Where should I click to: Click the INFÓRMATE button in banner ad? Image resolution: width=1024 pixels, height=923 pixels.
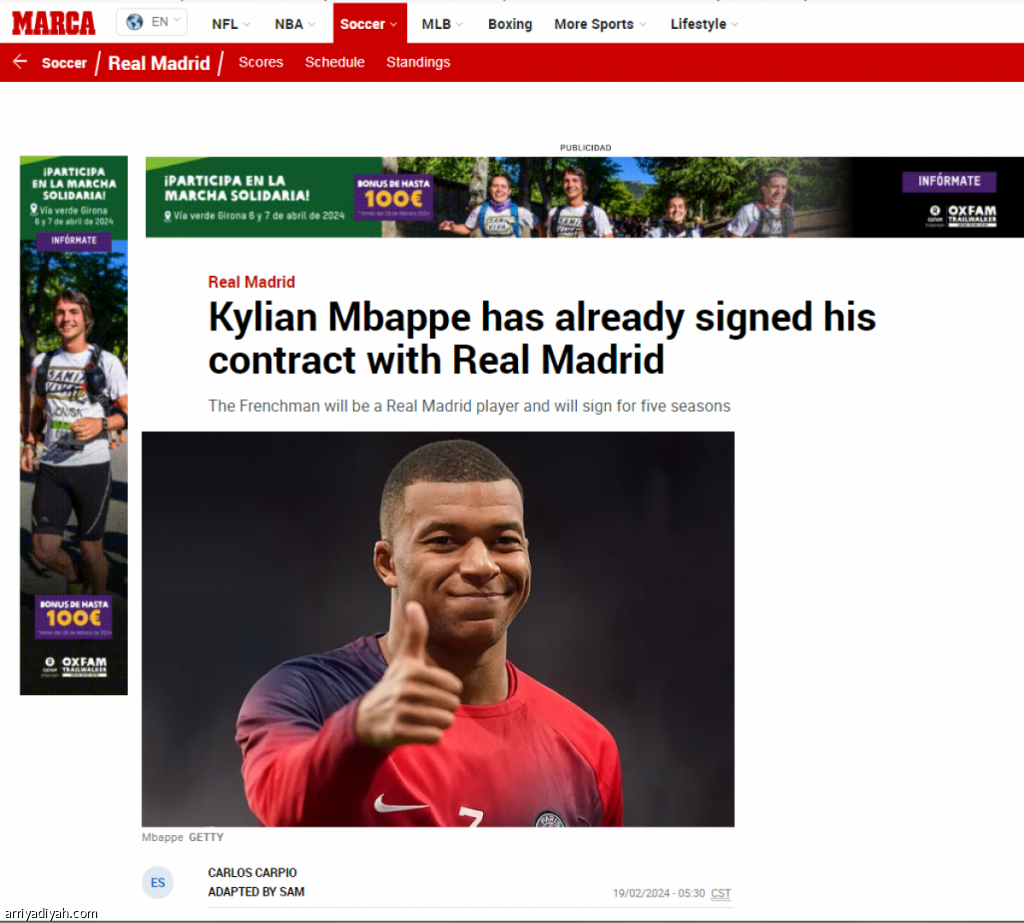pos(949,181)
